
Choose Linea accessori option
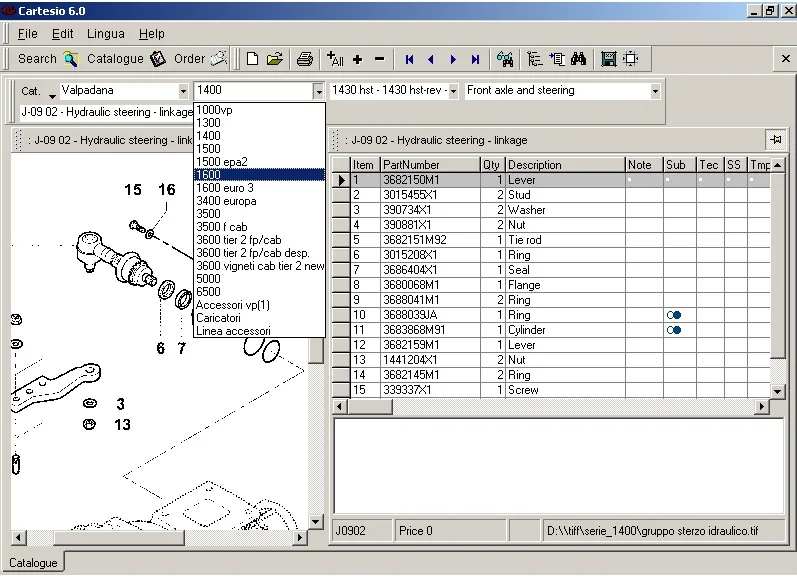pyautogui.click(x=259, y=331)
